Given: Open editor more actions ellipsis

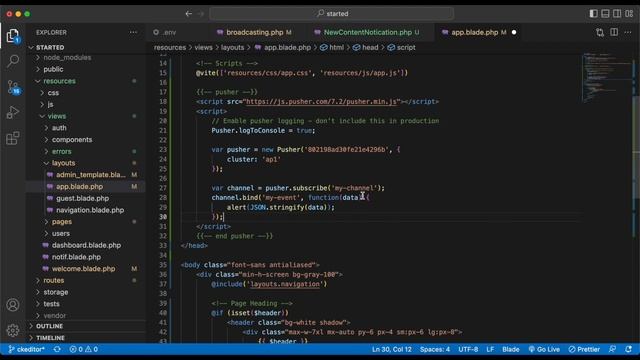Looking at the screenshot, I should (x=628, y=32).
